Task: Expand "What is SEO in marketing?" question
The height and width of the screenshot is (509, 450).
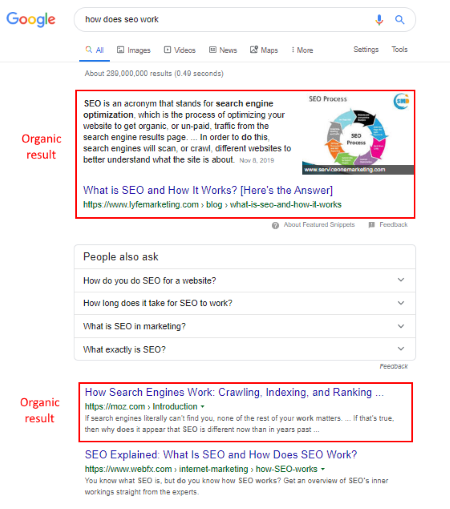Action: click(x=245, y=326)
